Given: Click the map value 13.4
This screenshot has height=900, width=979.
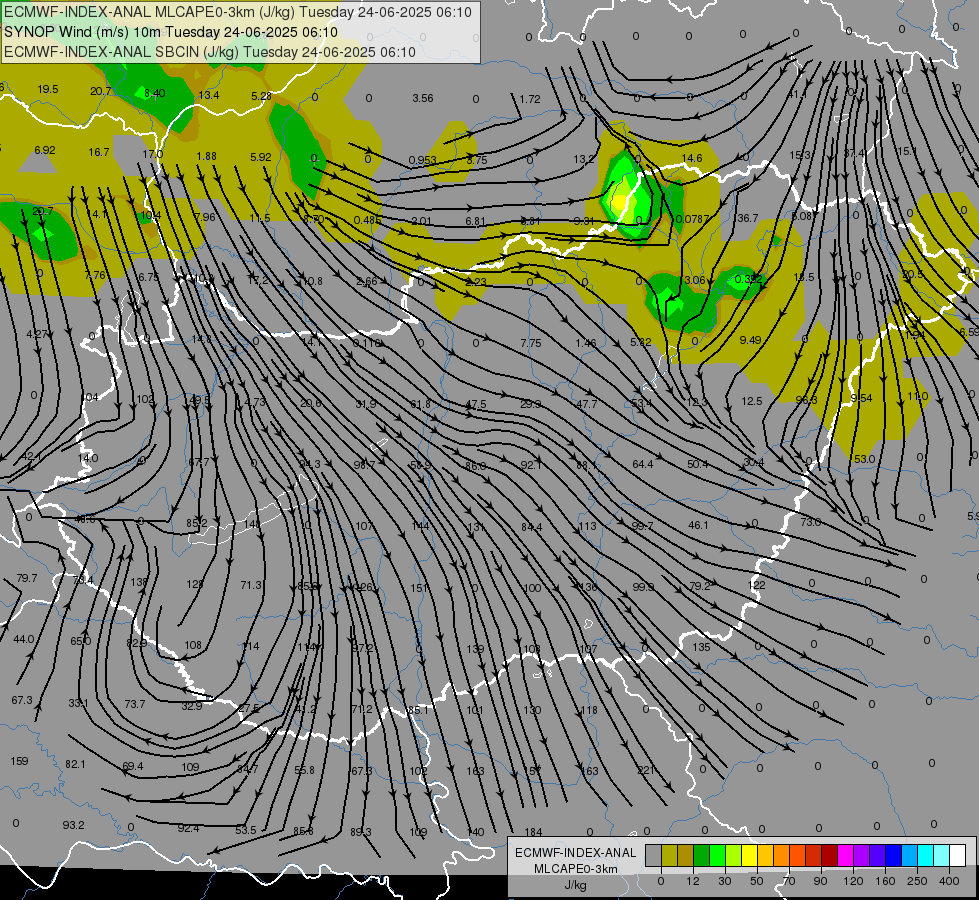Looking at the screenshot, I should click(209, 95).
